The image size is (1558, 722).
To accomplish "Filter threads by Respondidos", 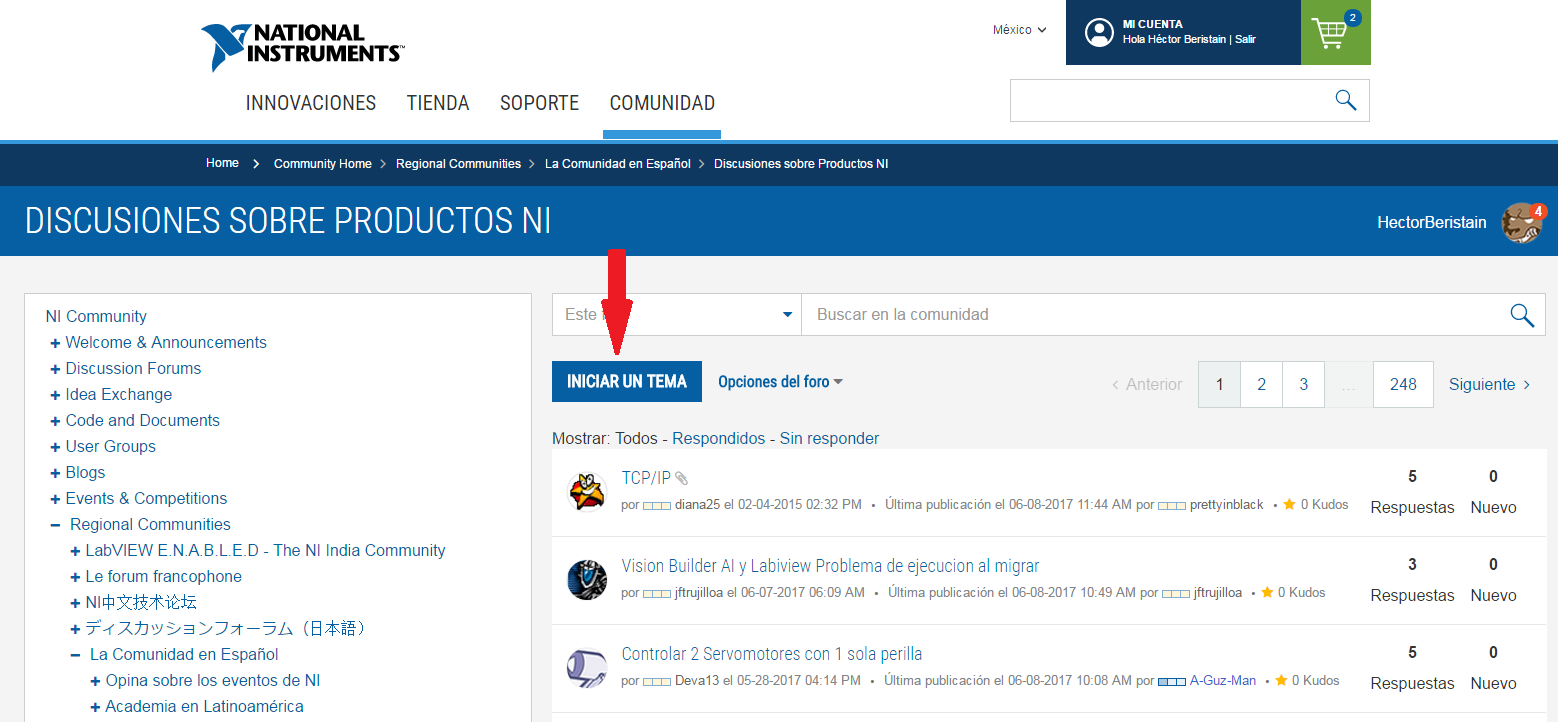I will click(718, 438).
